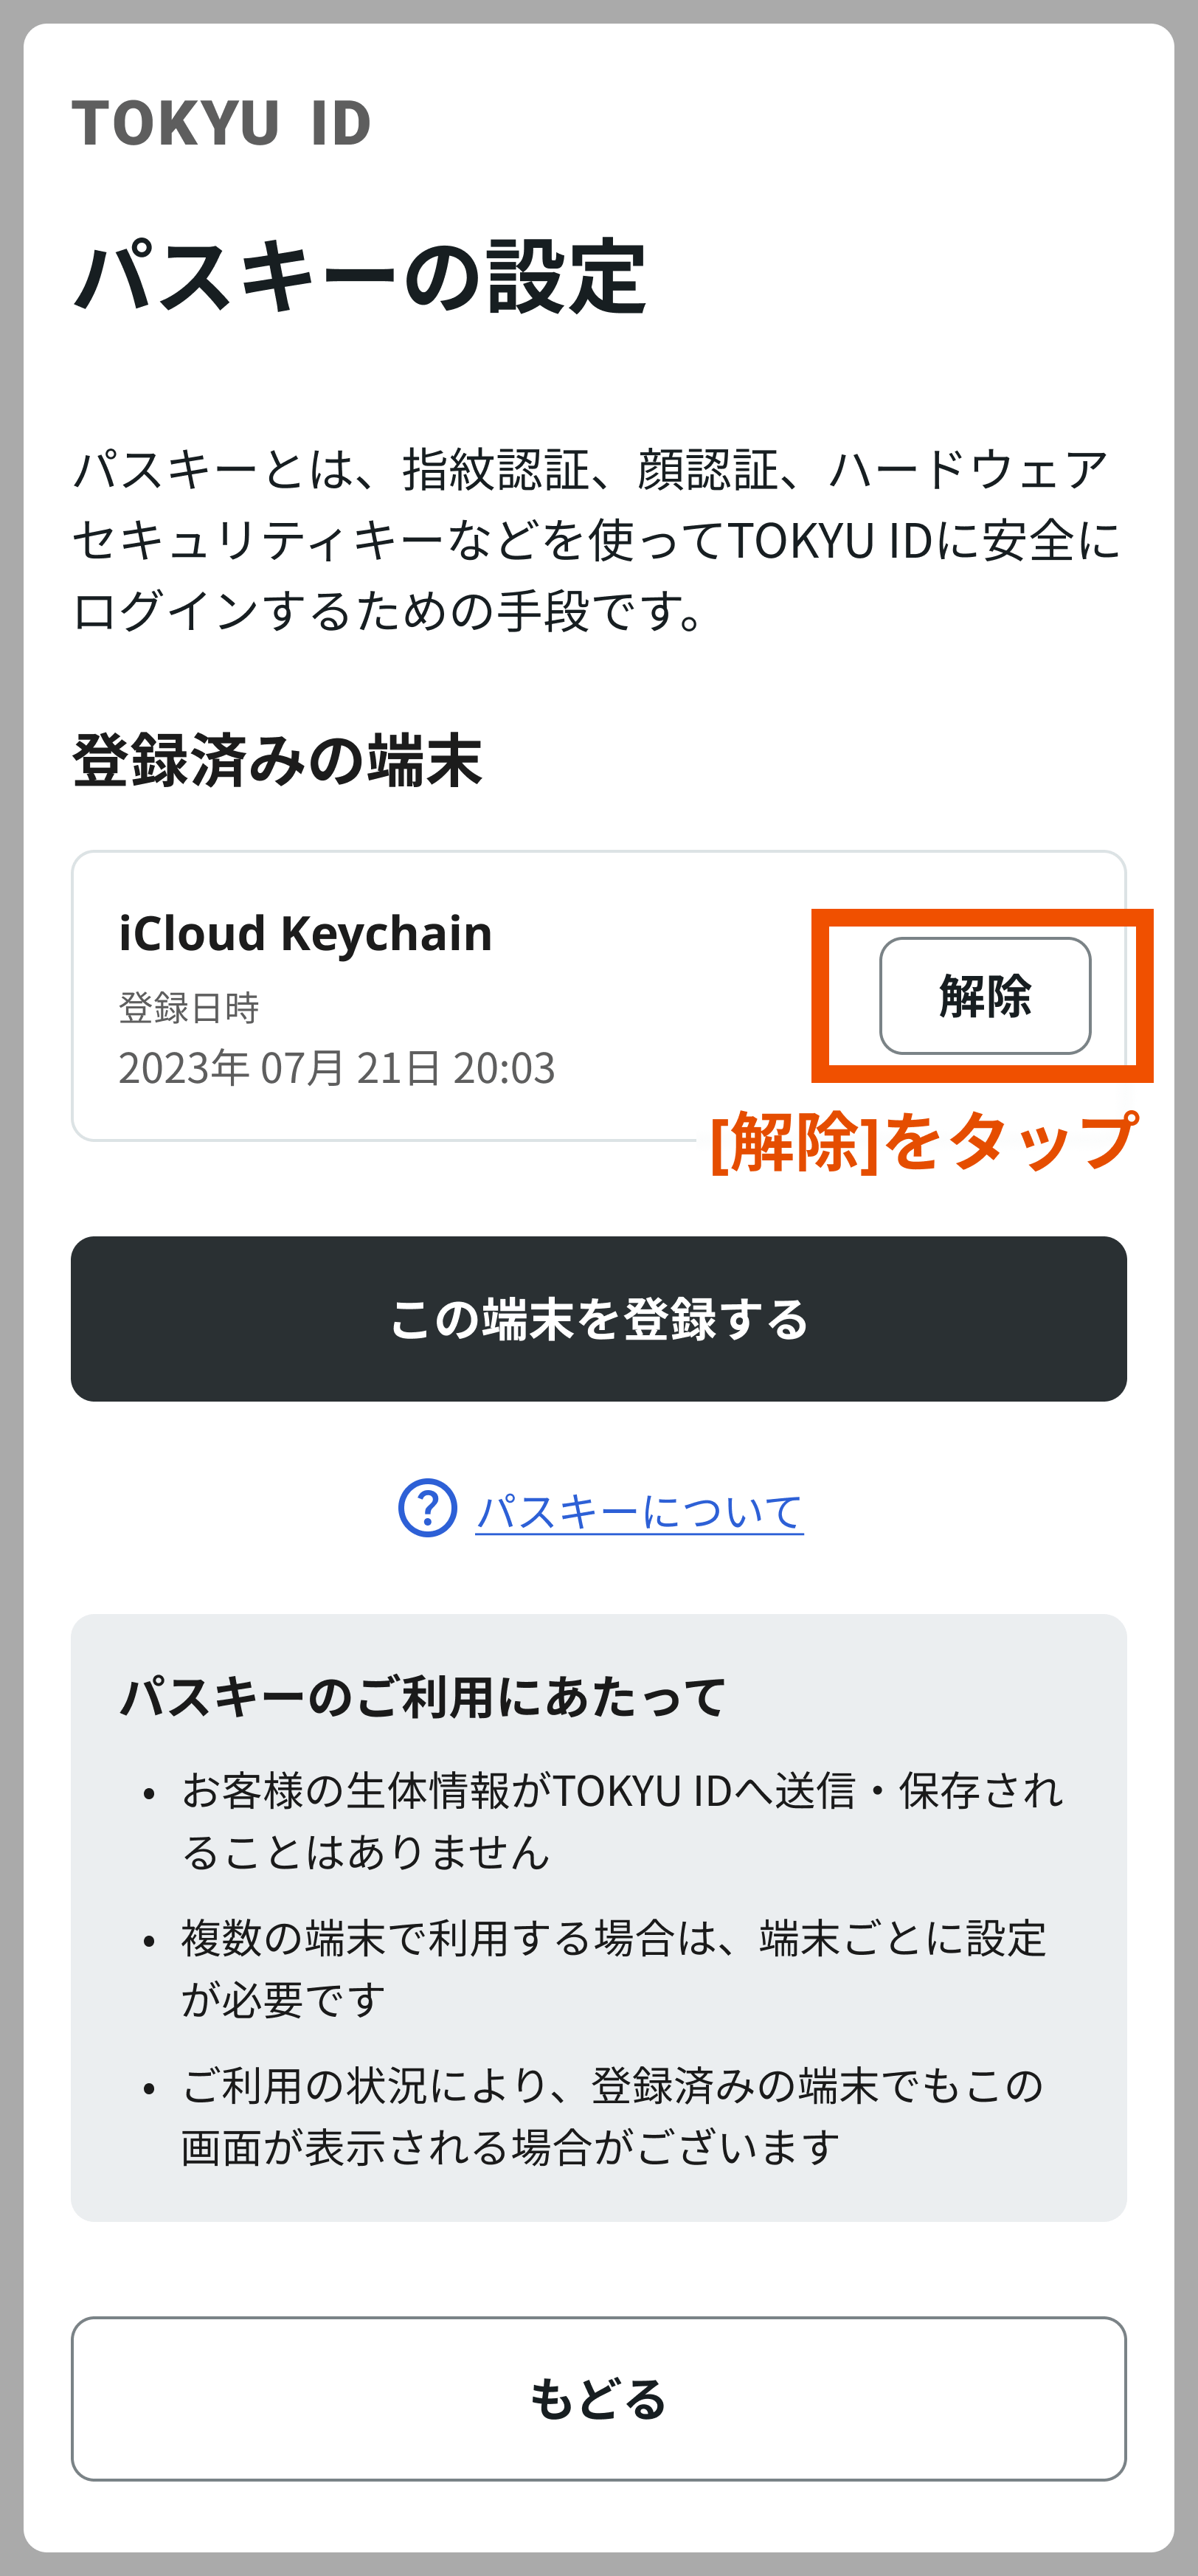Click the パスキーのご利用にあたって notice heading
Image resolution: width=1198 pixels, height=2576 pixels.
click(423, 1697)
